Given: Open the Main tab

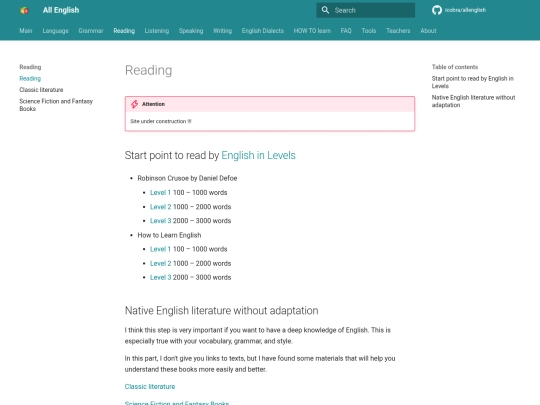Looking at the screenshot, I should click(x=26, y=31).
